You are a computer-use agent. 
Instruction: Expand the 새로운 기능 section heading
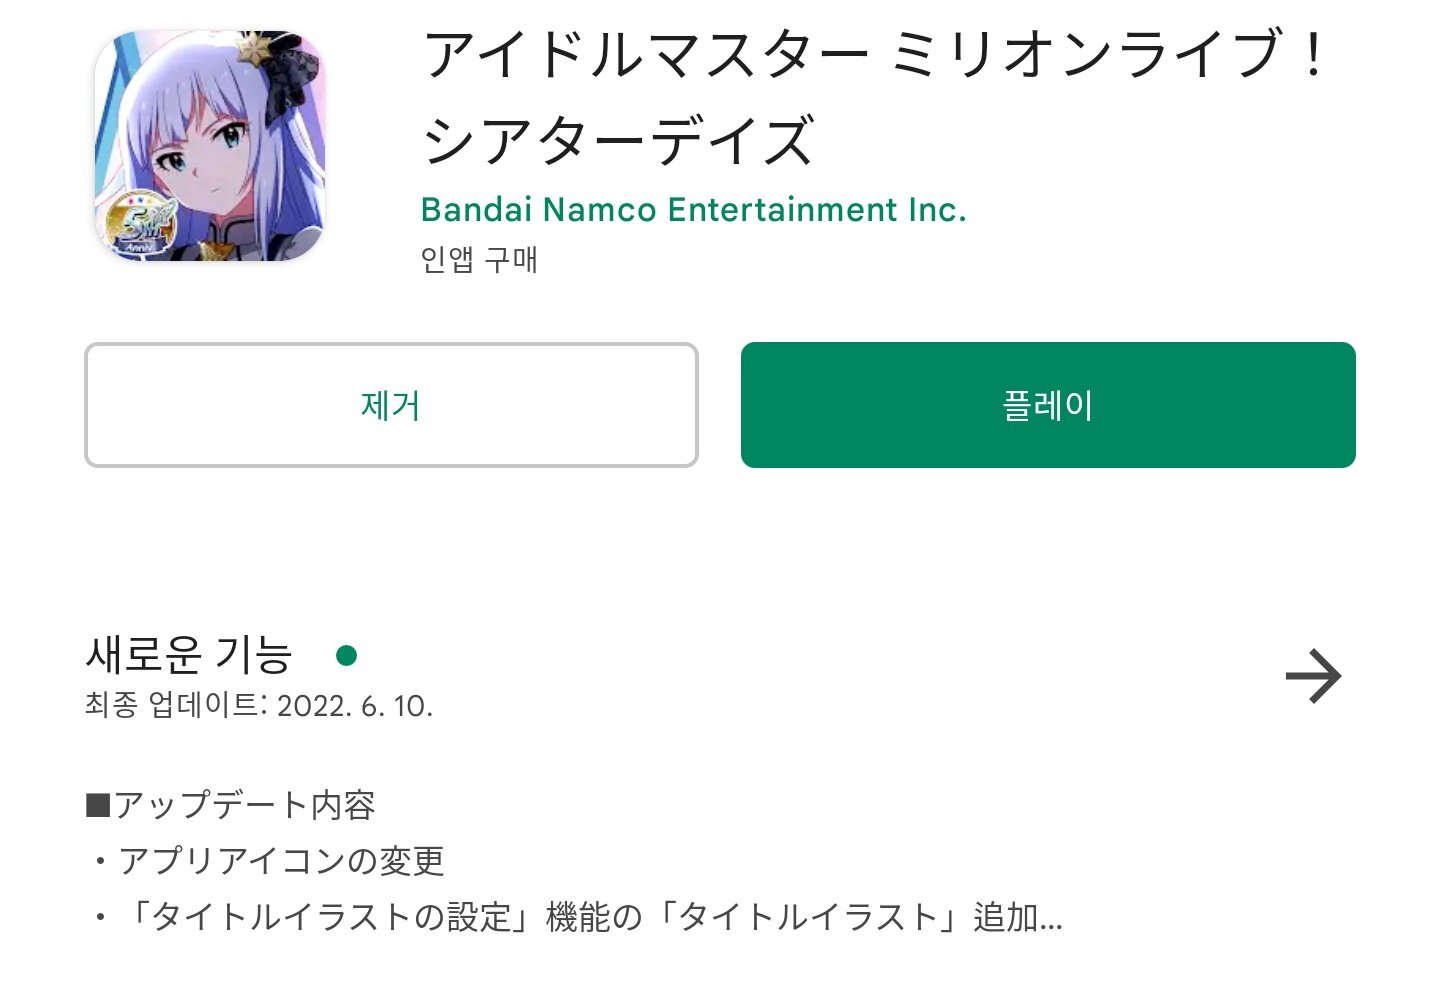pyautogui.click(x=189, y=655)
